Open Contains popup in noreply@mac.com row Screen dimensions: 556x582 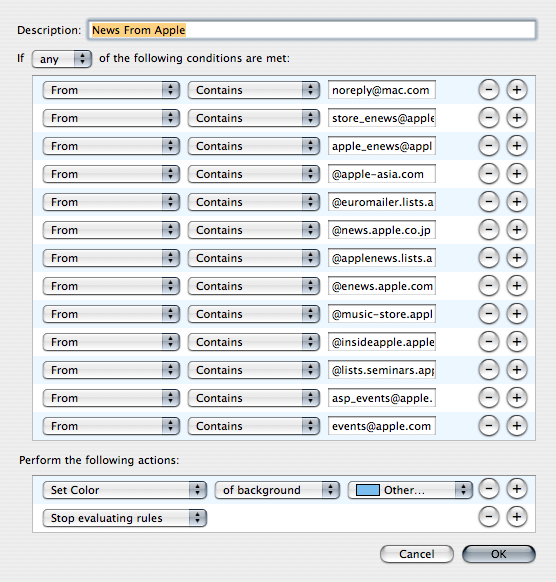254,90
